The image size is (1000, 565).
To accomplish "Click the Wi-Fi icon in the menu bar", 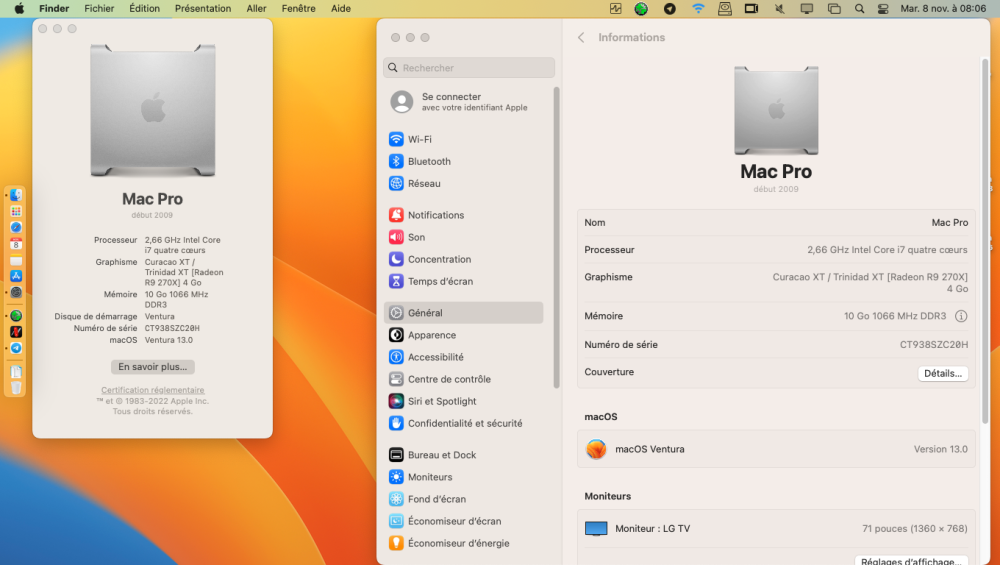I will pos(698,8).
